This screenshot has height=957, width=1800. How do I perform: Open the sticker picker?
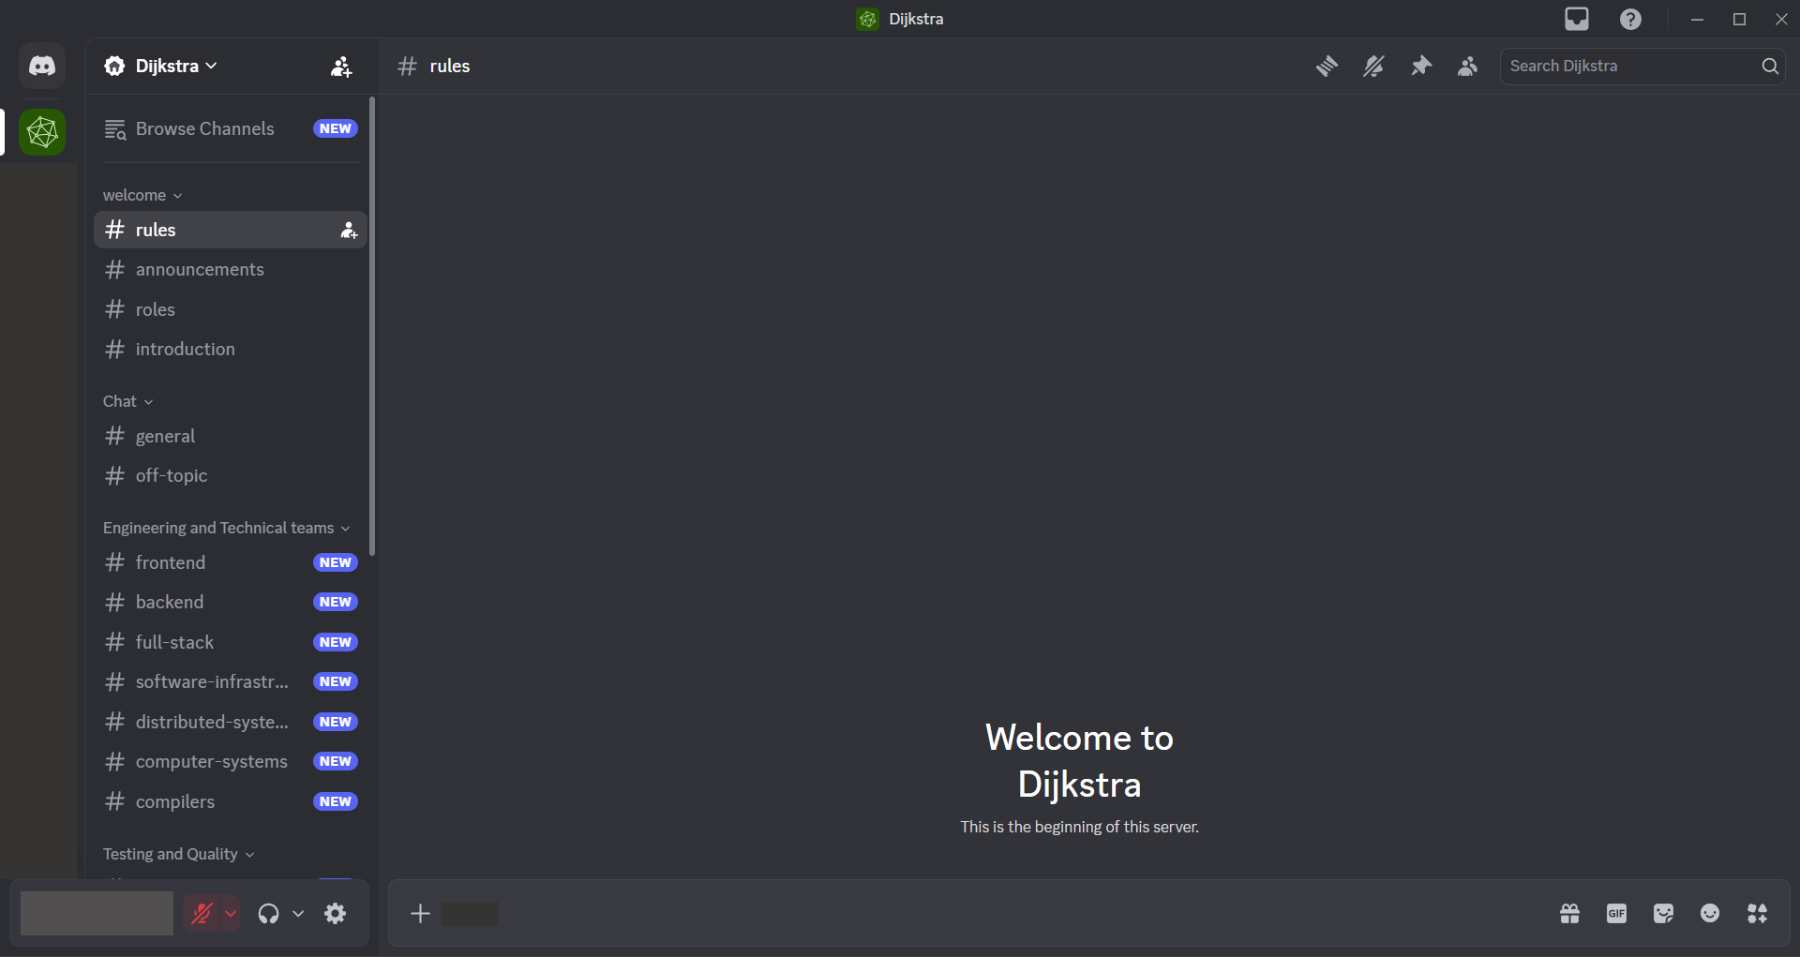click(x=1663, y=913)
